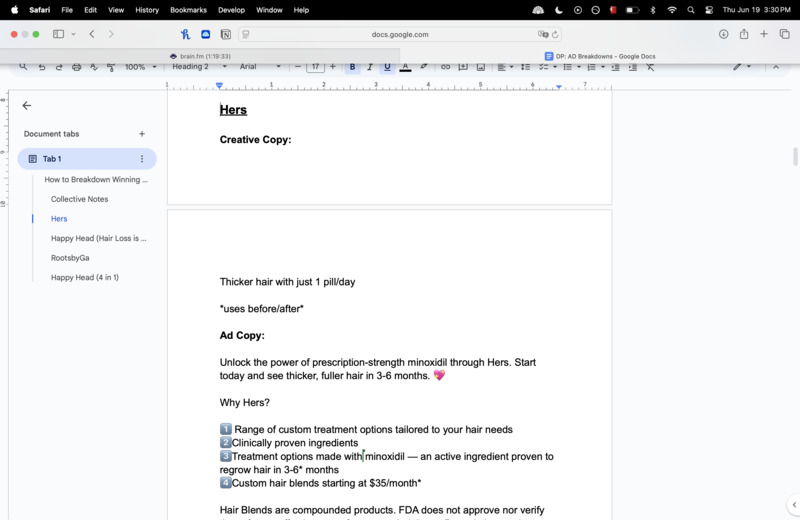Screen dimensions: 800x520
Task: Open a new Safari tab
Action: point(764,34)
